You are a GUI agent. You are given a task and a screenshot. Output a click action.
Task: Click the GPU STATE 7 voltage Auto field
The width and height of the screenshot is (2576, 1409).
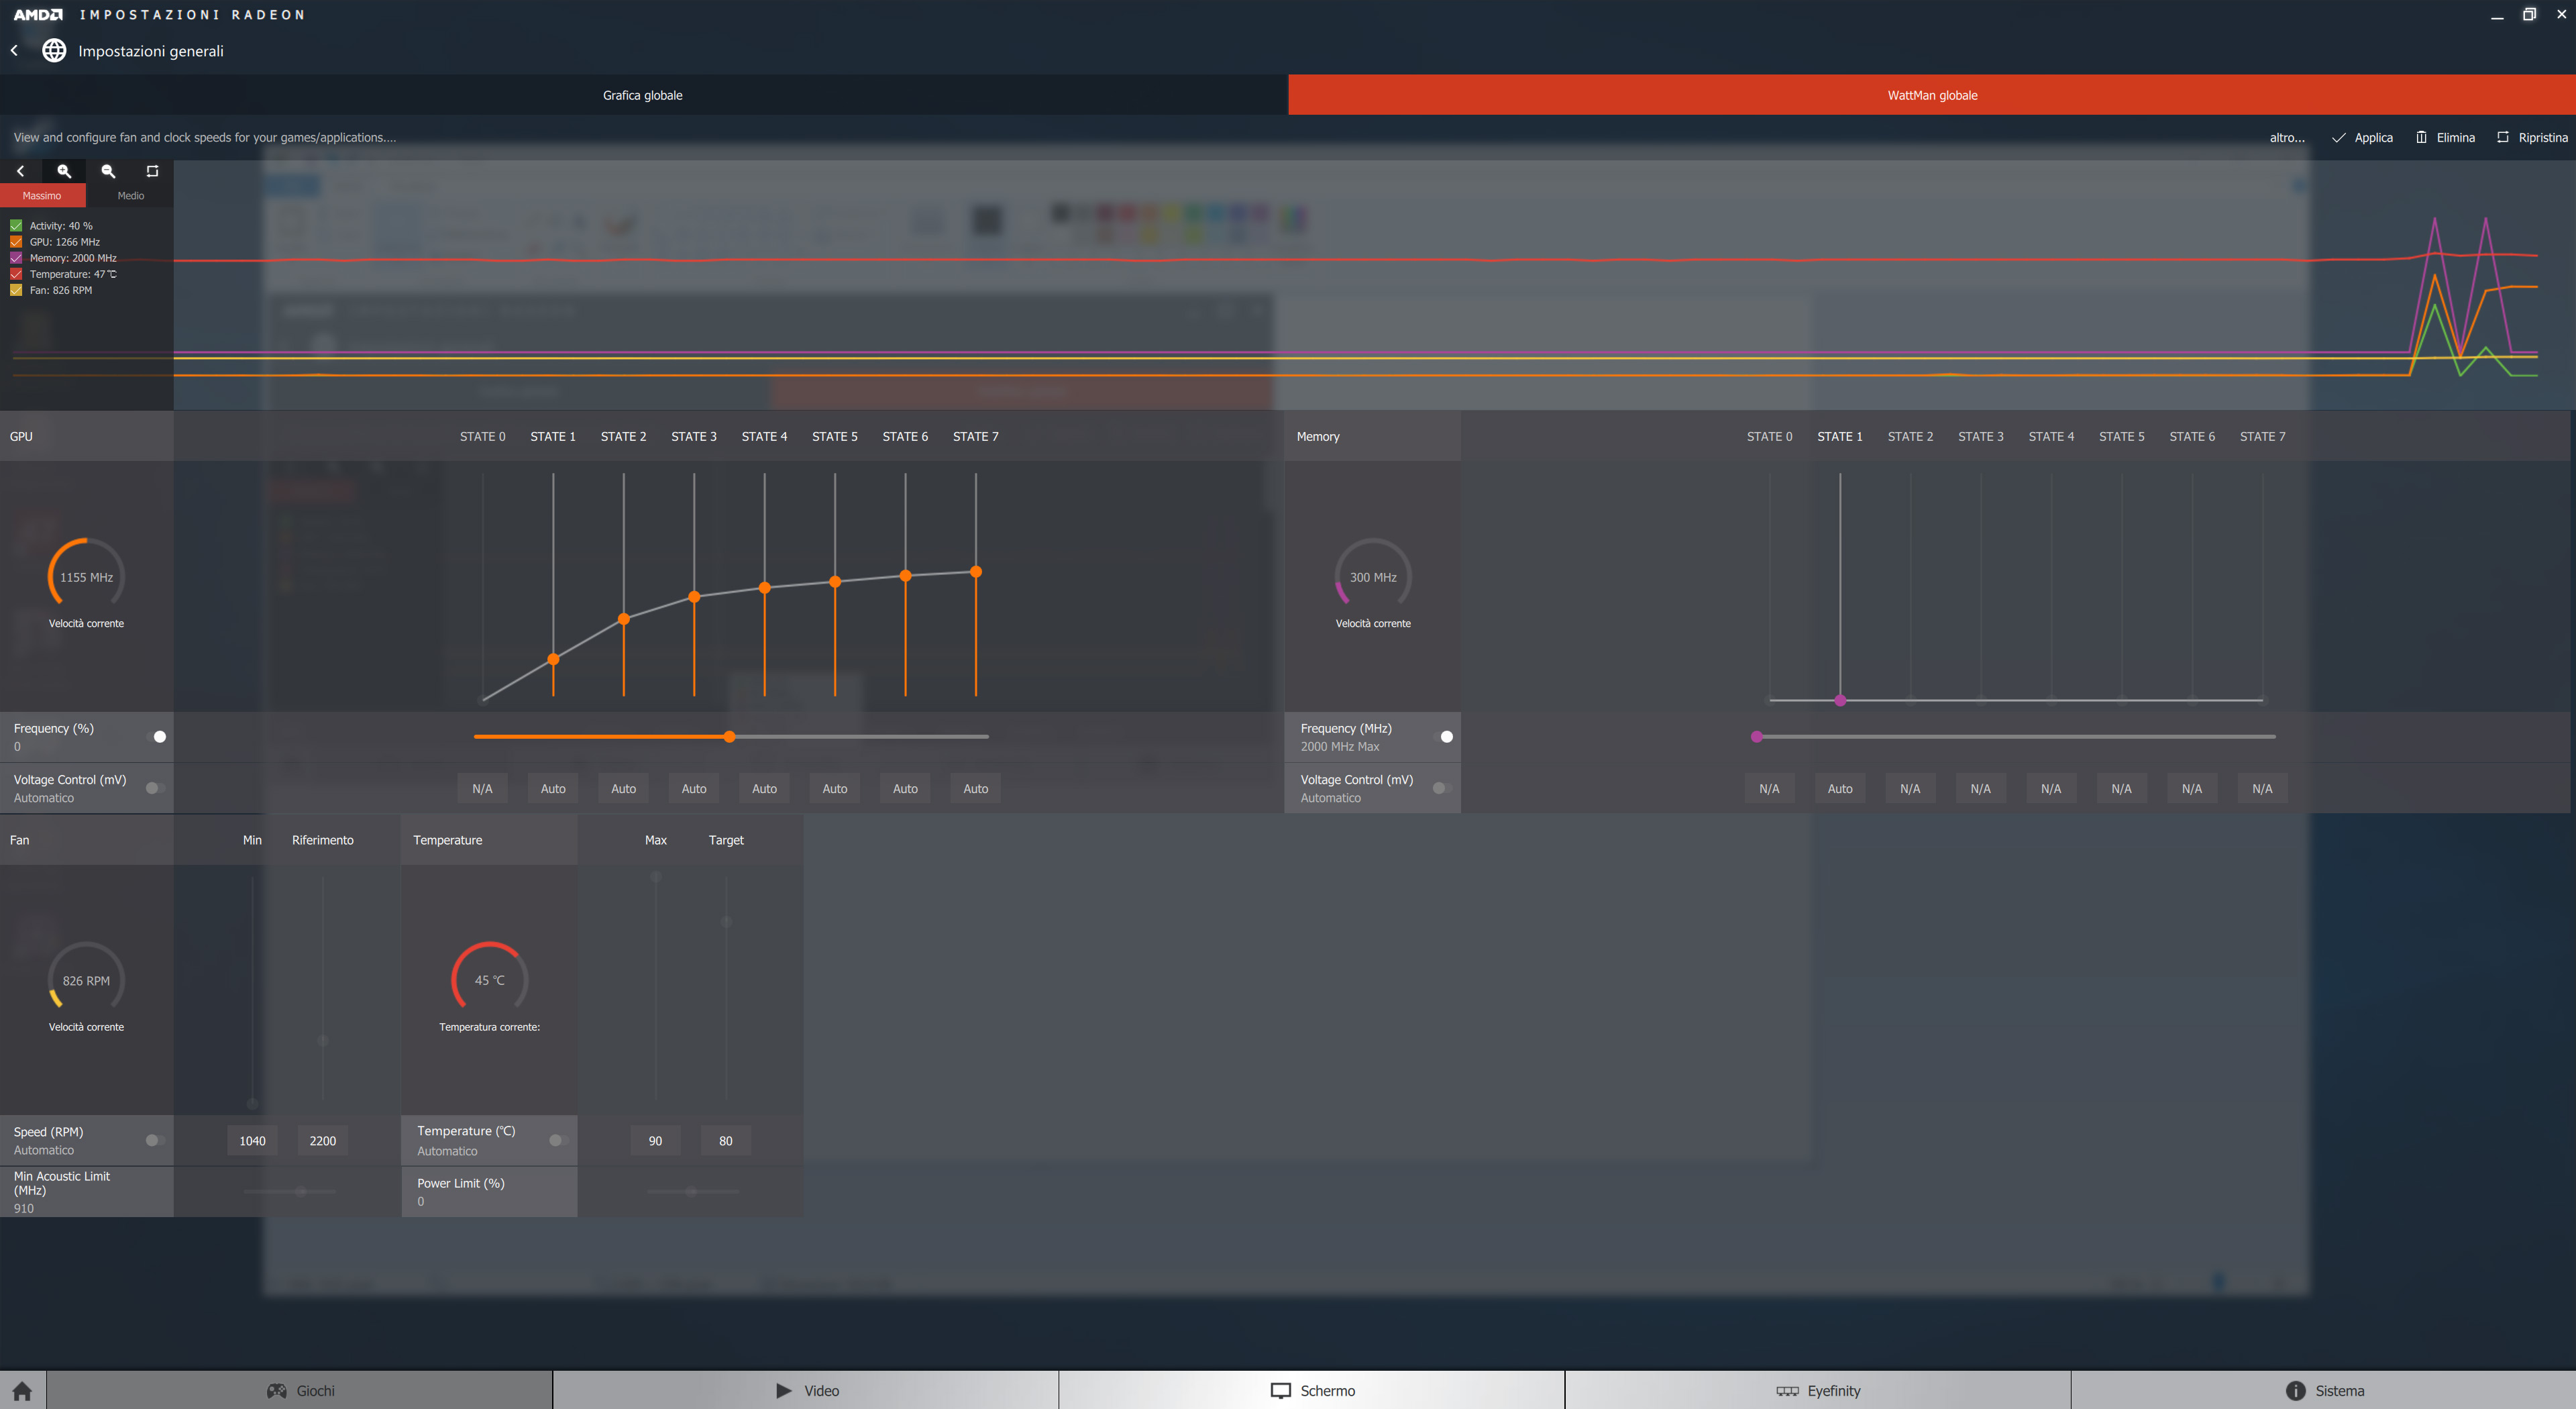[976, 789]
